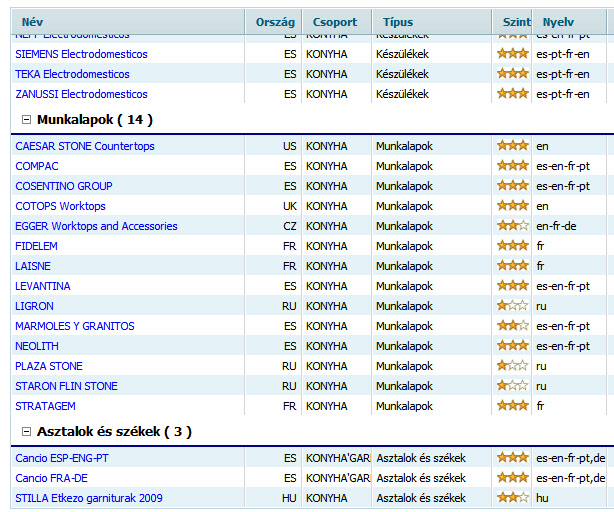Click star rating in the NEOLITH row
The width and height of the screenshot is (614, 512).
coord(513,345)
